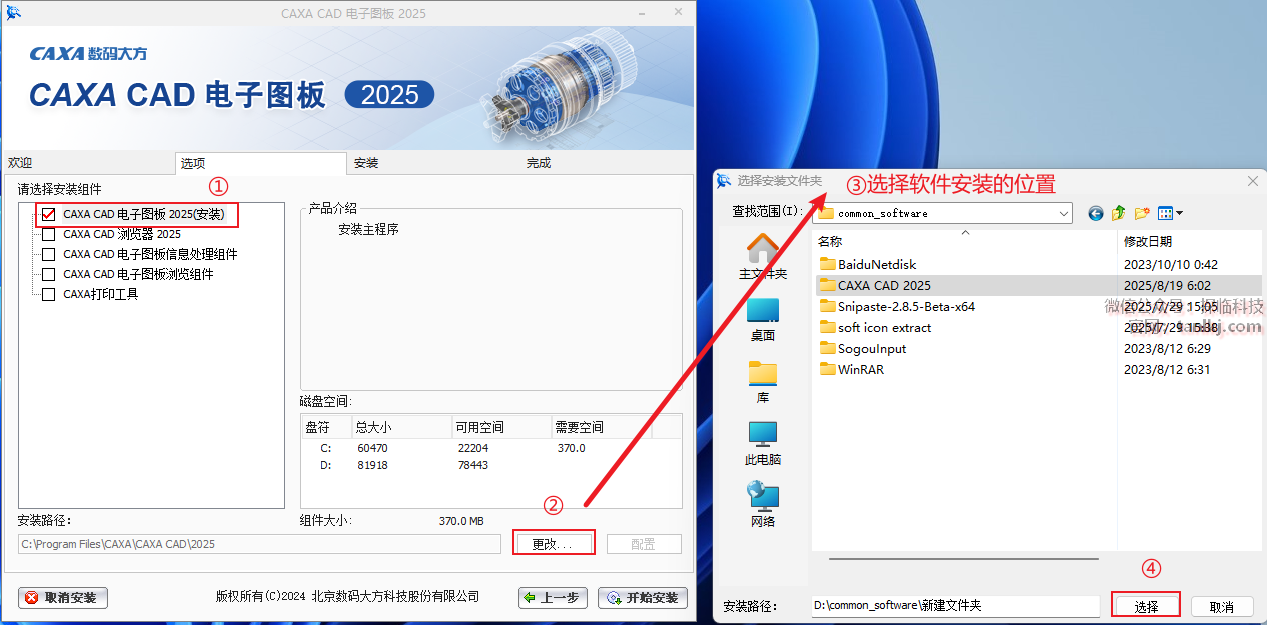The image size is (1267, 625).
Task: Click the back navigation arrow icon
Action: pyautogui.click(x=1096, y=213)
